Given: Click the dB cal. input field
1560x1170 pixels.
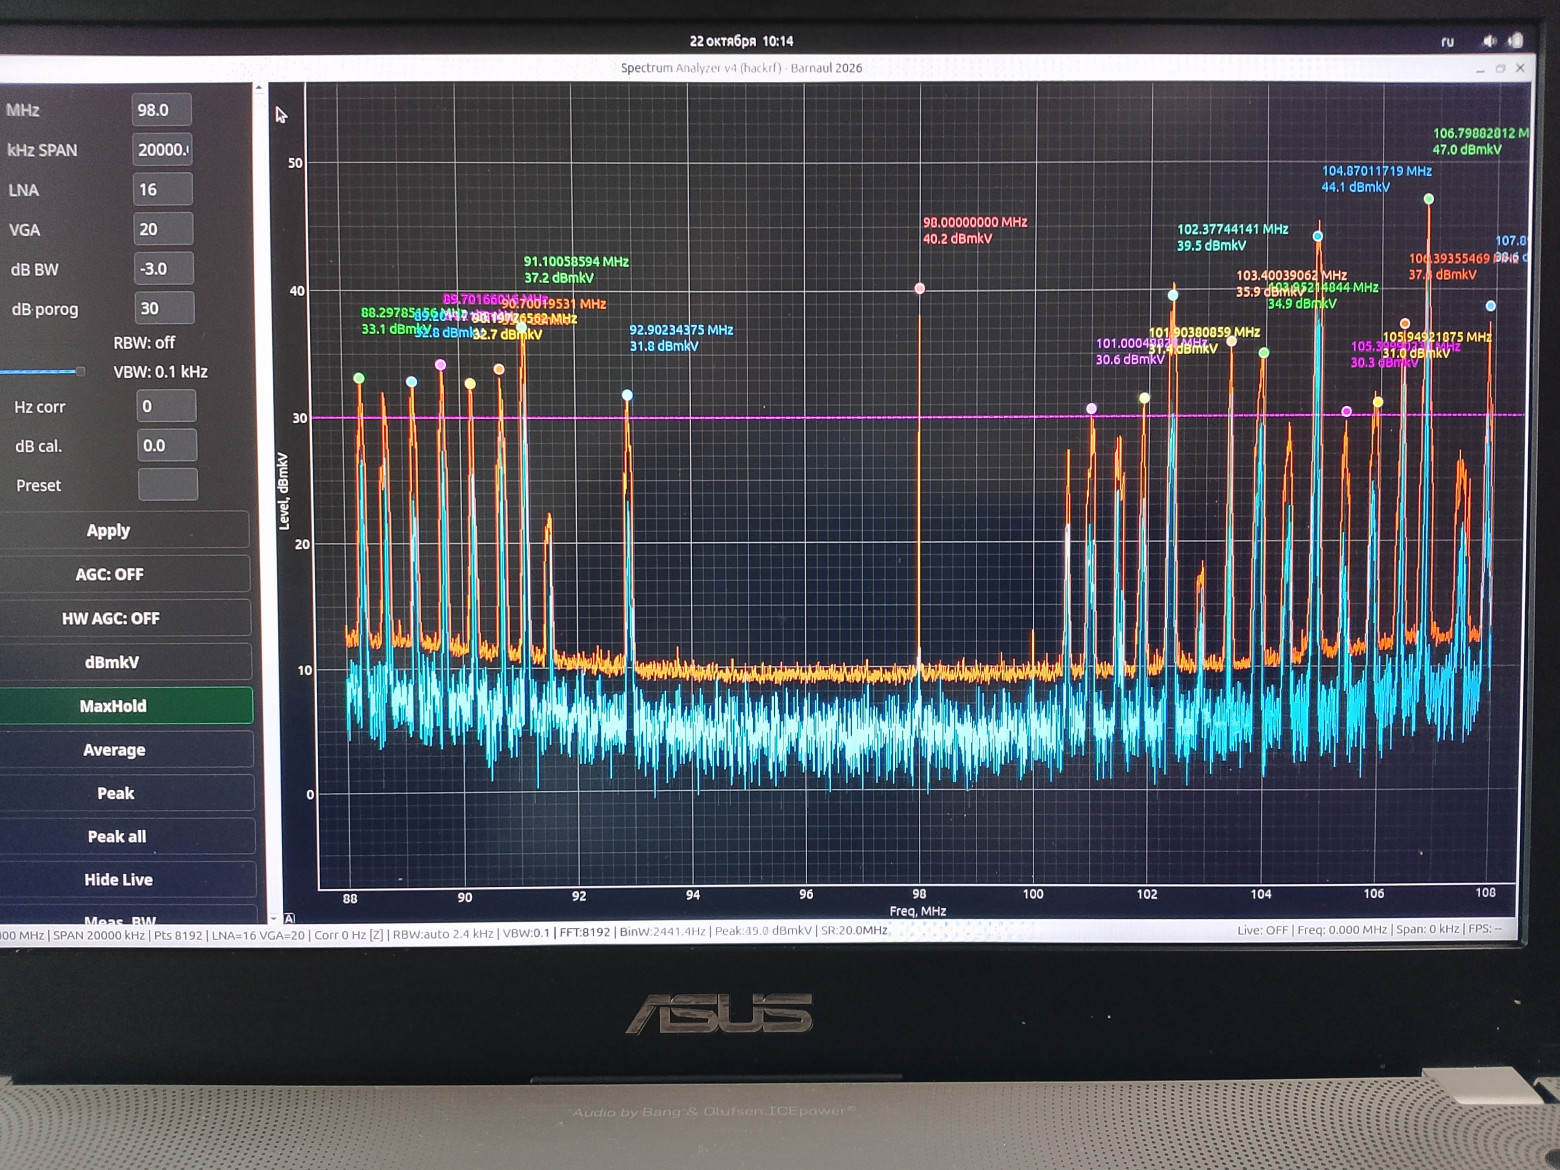Looking at the screenshot, I should (x=167, y=445).
